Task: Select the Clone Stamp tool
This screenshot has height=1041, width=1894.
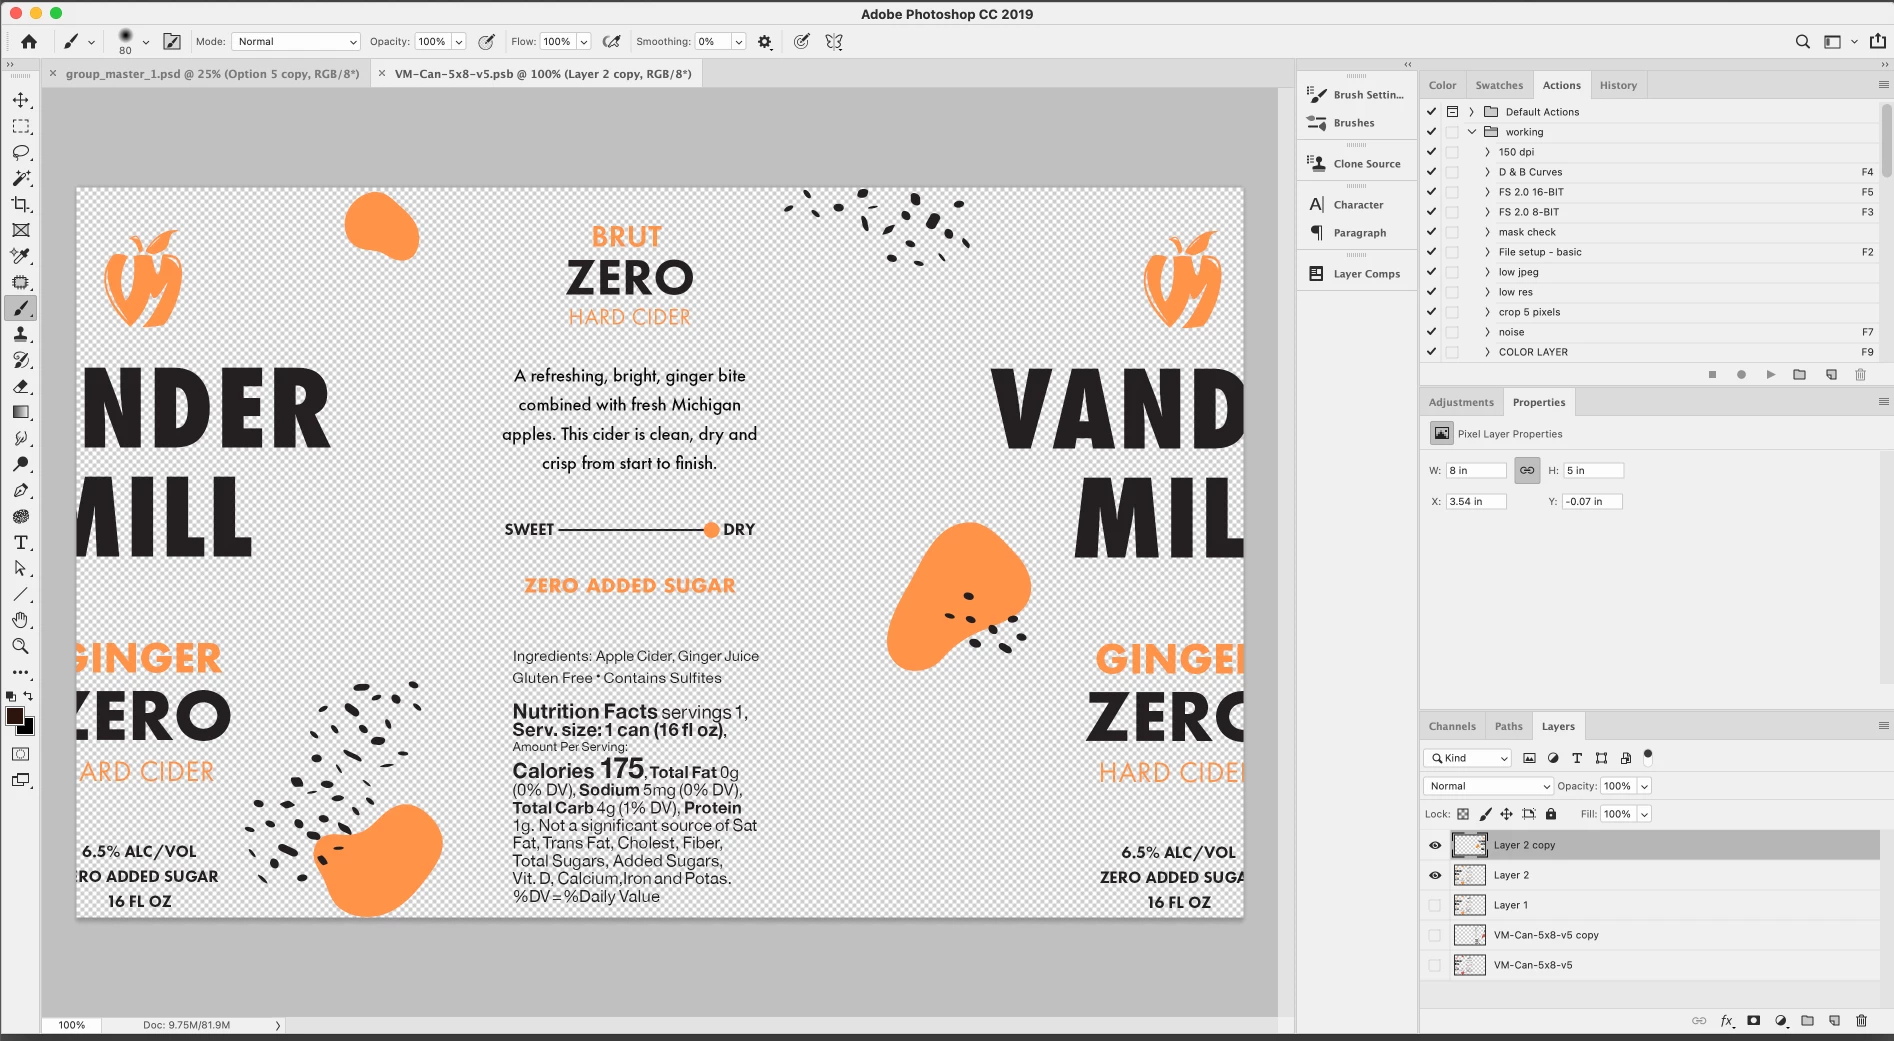Action: coord(20,334)
